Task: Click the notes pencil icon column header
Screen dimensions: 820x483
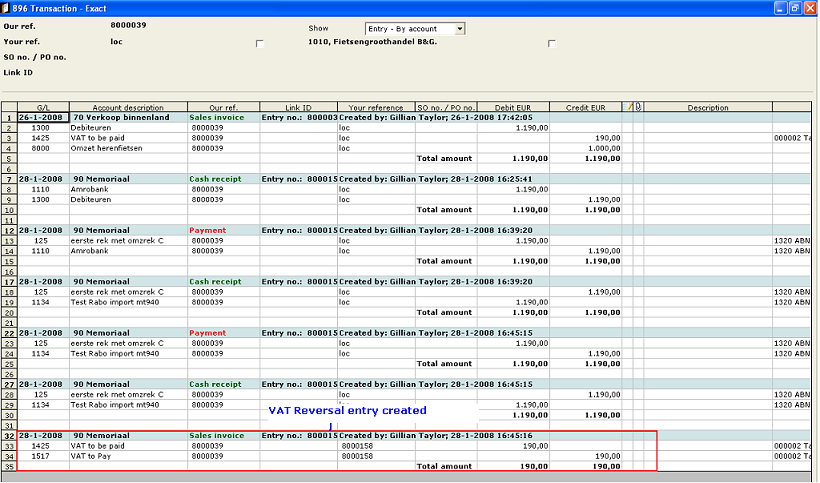Action: tap(628, 107)
